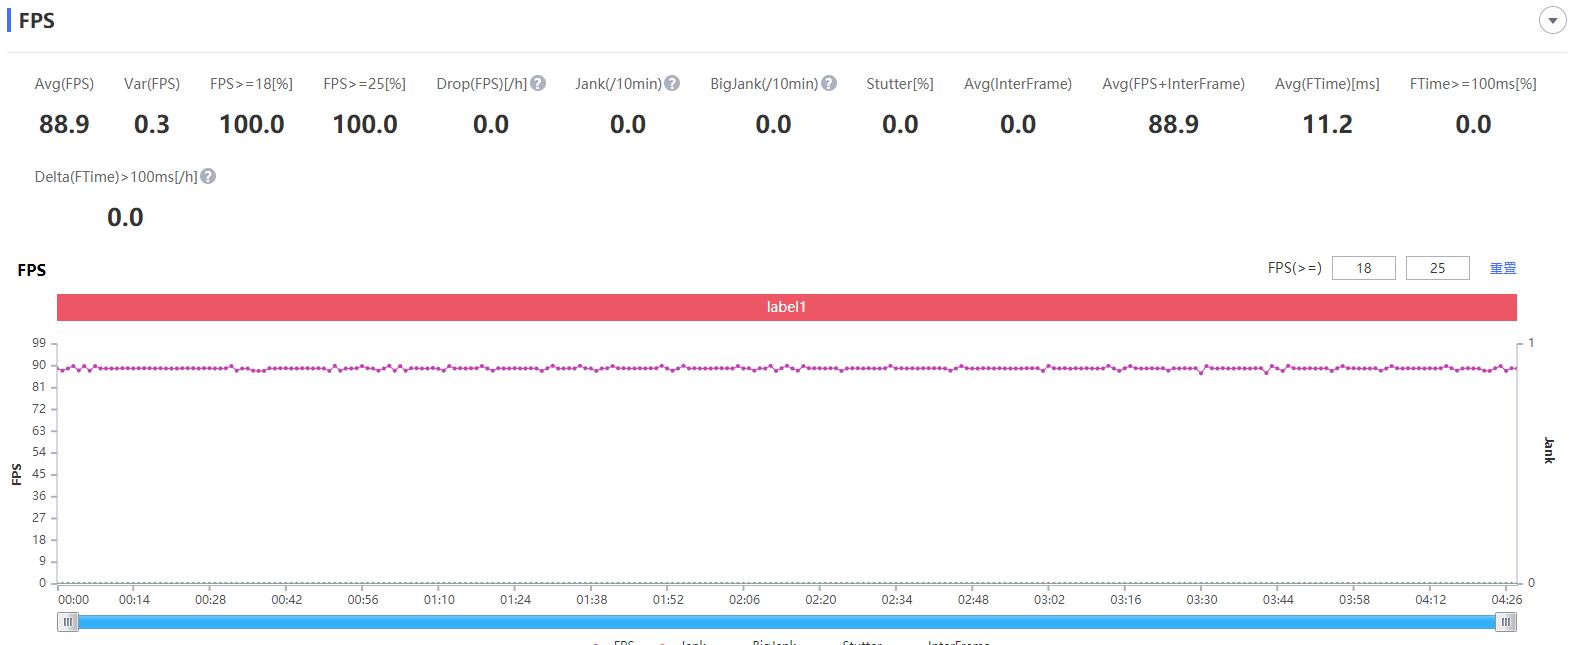Click help icon next to Jank(/10min)
This screenshot has width=1571, height=645.
point(672,84)
